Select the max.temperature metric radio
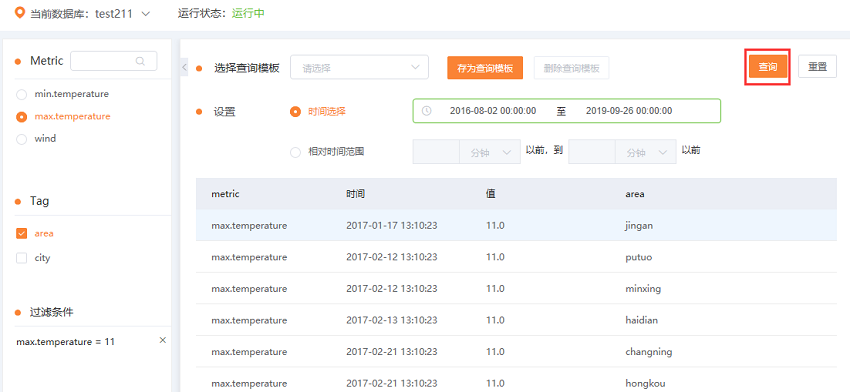The image size is (850, 392). [22, 117]
